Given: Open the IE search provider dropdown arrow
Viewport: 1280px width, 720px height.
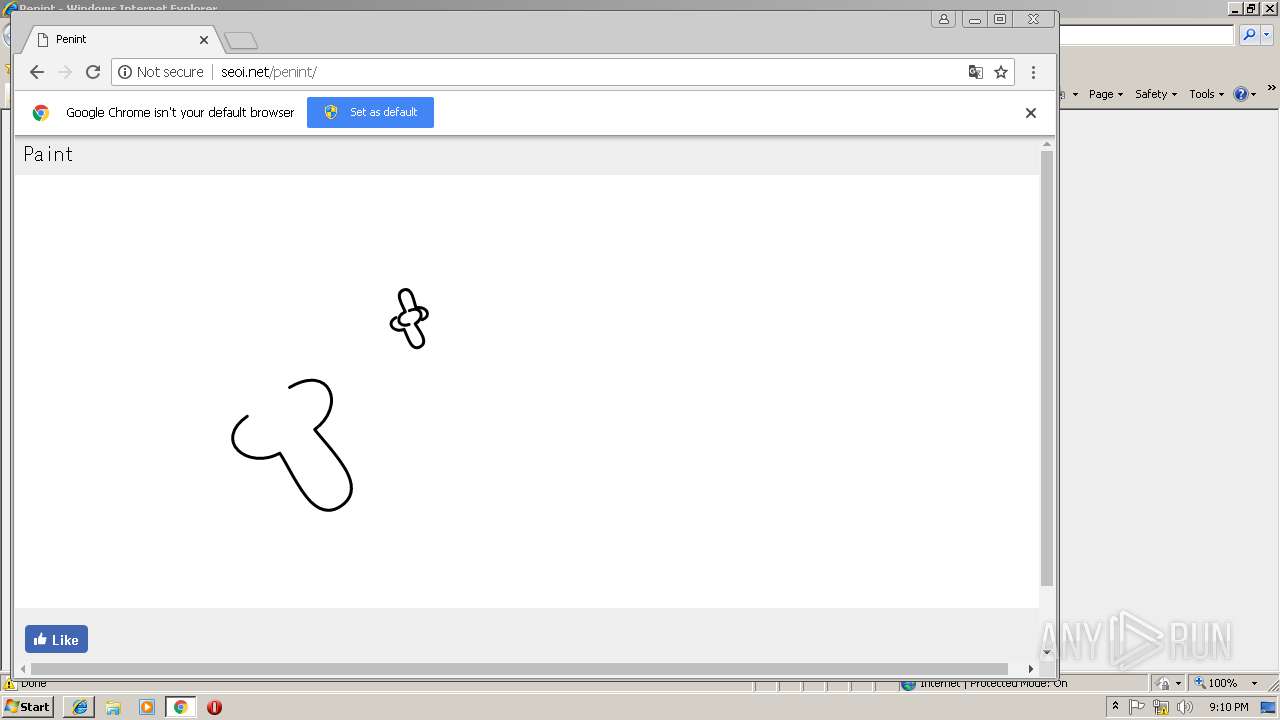Looking at the screenshot, I should click(x=1267, y=35).
